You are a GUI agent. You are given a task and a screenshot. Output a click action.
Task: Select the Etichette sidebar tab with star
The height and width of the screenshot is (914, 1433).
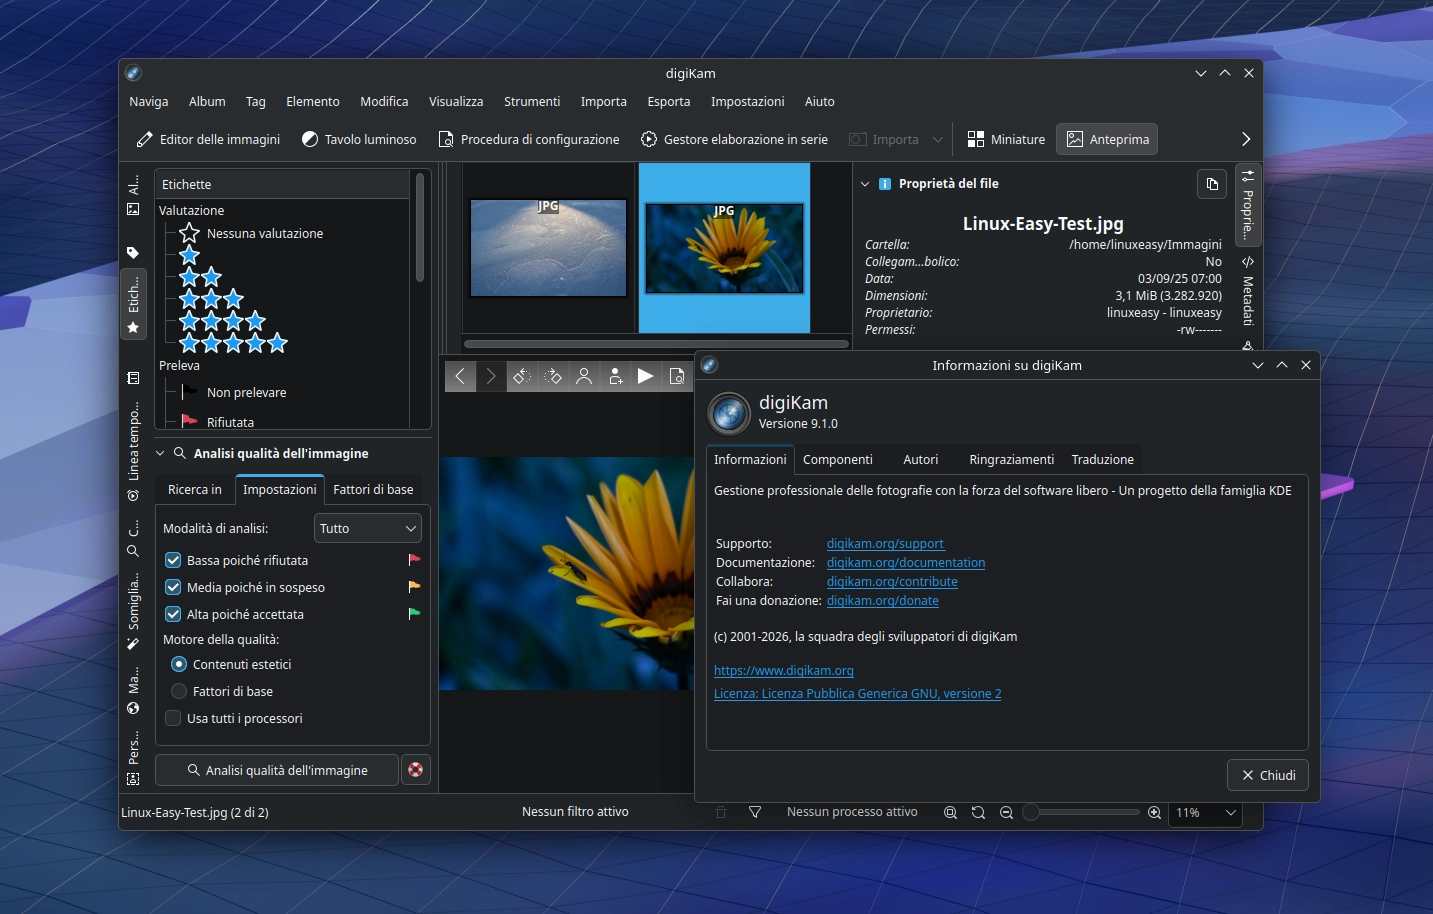click(x=133, y=304)
